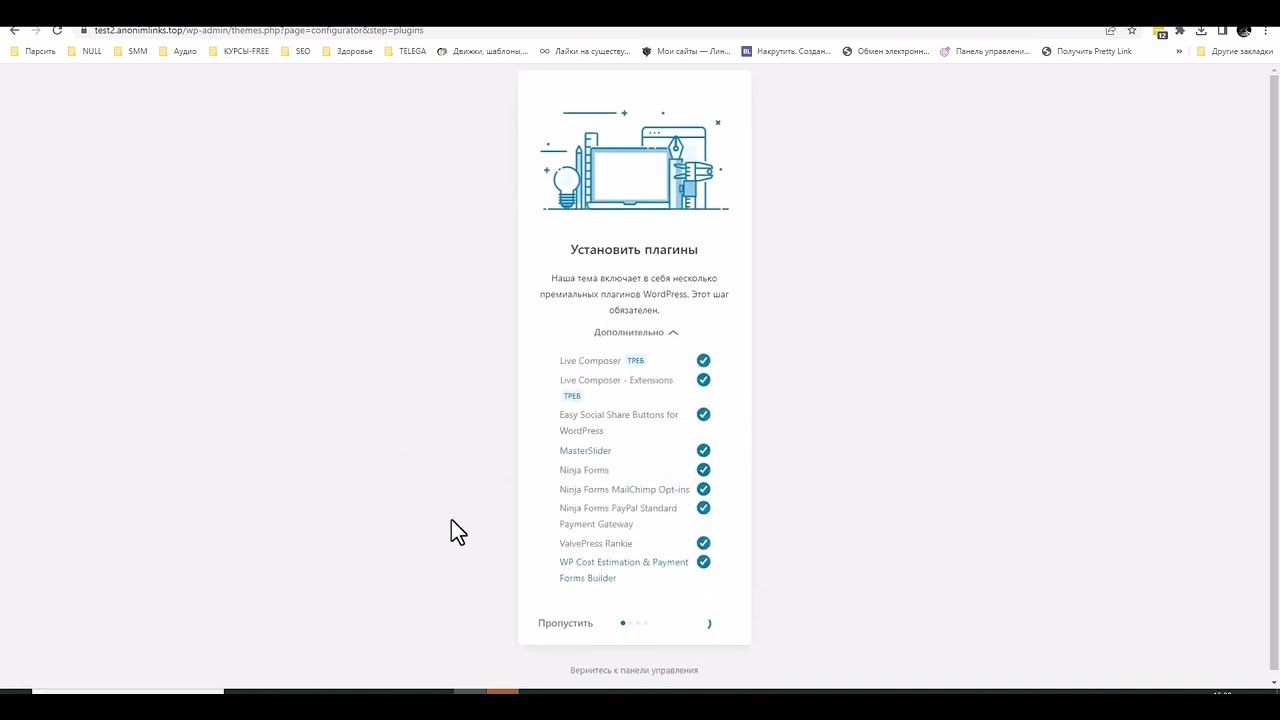Open the Обмен электронн bookmark
1280x720 pixels.
[886, 51]
